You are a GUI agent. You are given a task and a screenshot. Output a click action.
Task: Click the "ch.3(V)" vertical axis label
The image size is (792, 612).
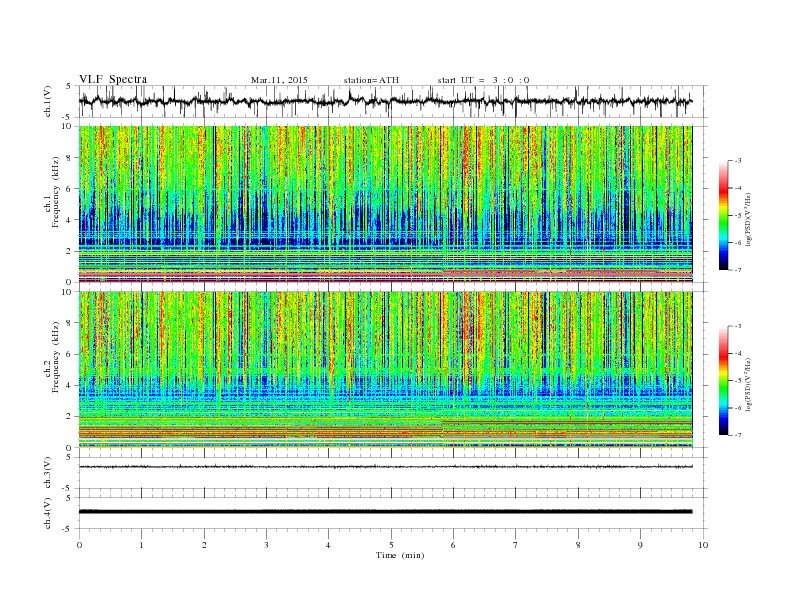pyautogui.click(x=48, y=473)
